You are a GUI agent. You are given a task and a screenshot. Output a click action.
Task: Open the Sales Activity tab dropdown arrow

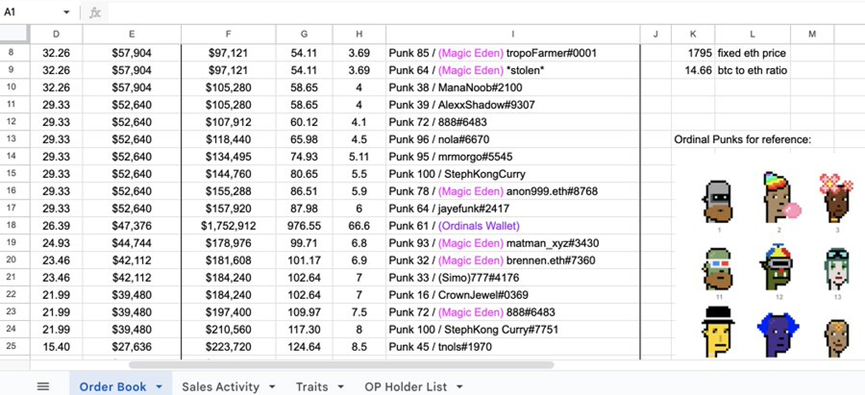click(272, 387)
